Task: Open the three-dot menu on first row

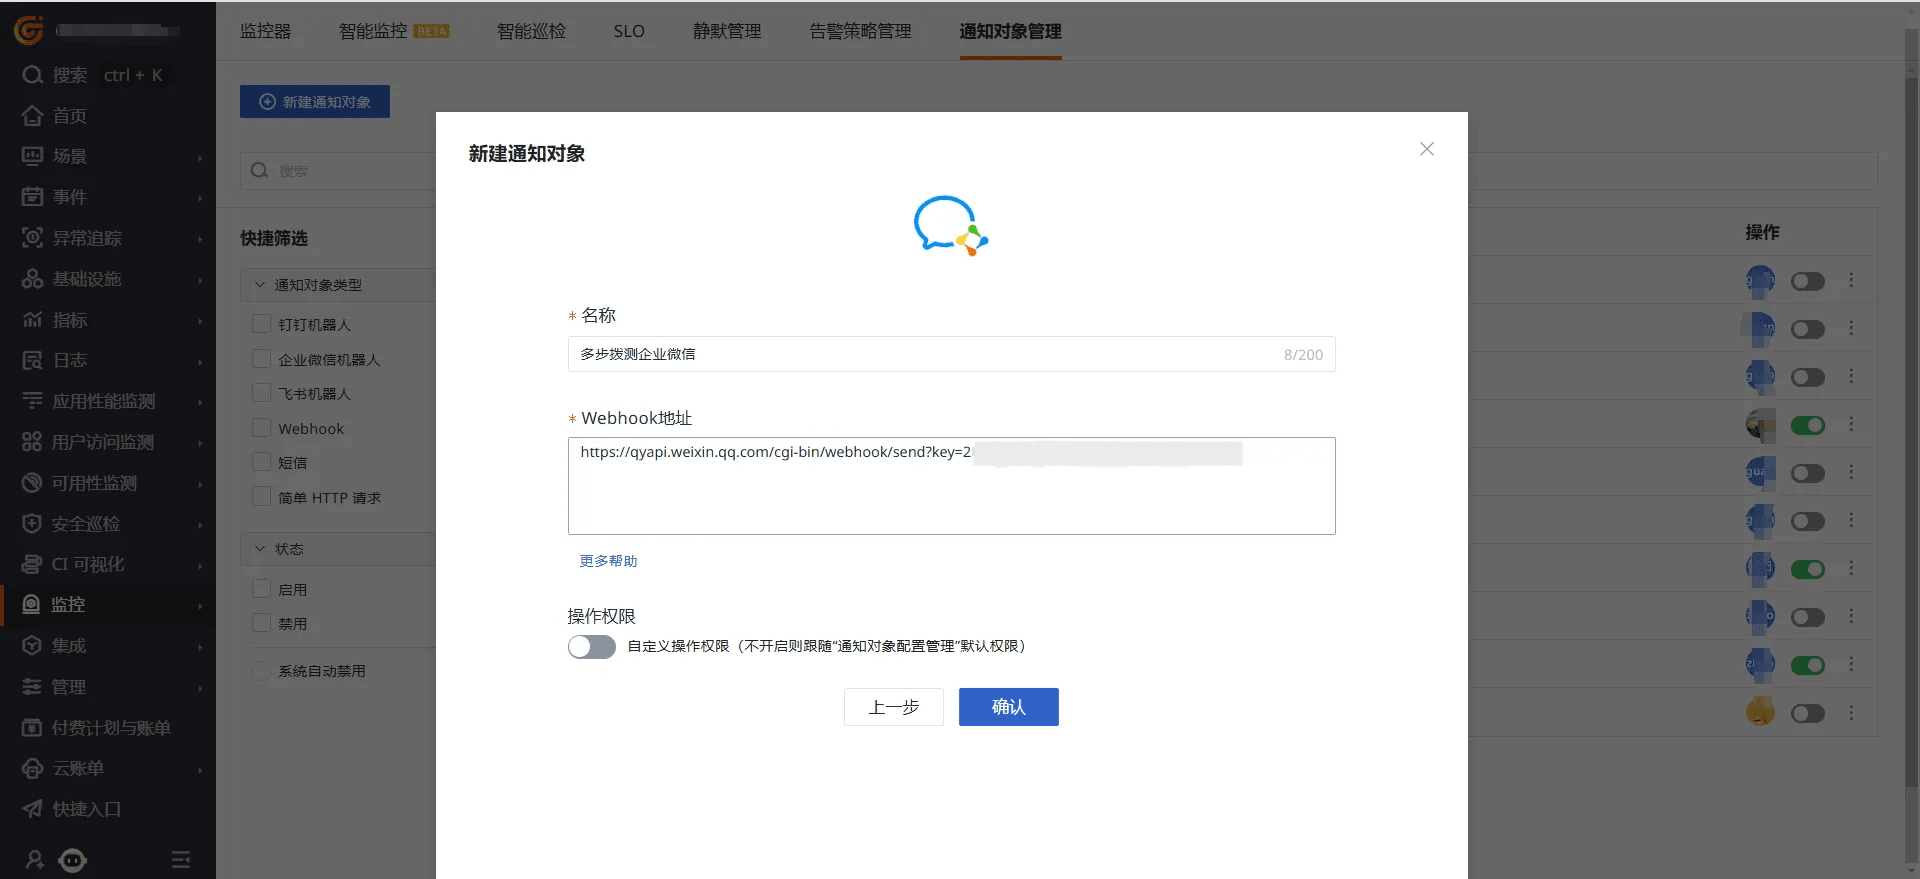Action: 1851,280
